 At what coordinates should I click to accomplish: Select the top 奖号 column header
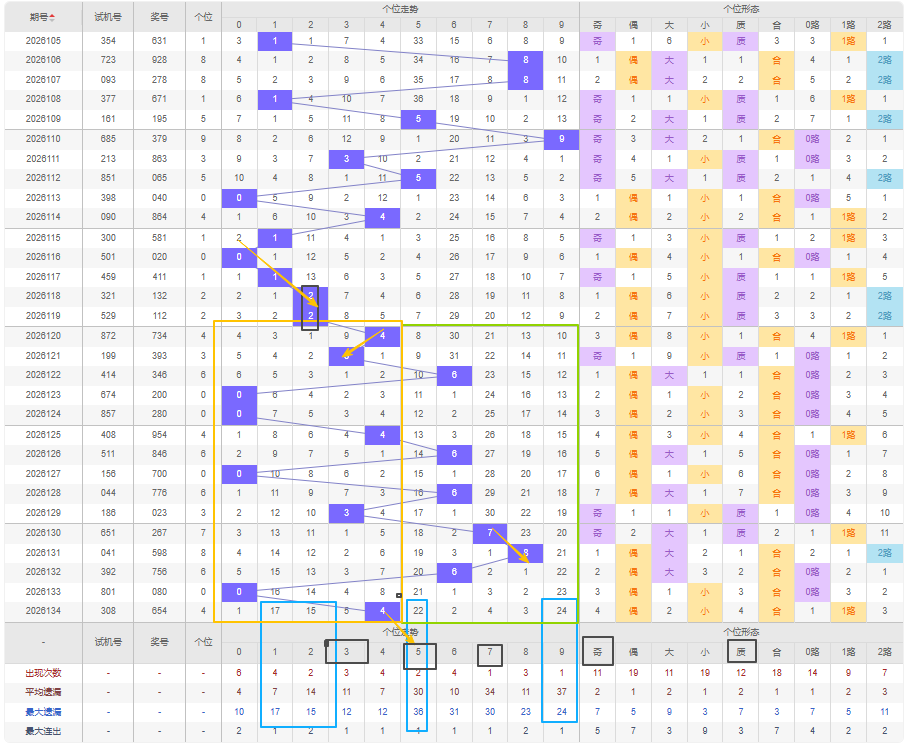coord(159,17)
